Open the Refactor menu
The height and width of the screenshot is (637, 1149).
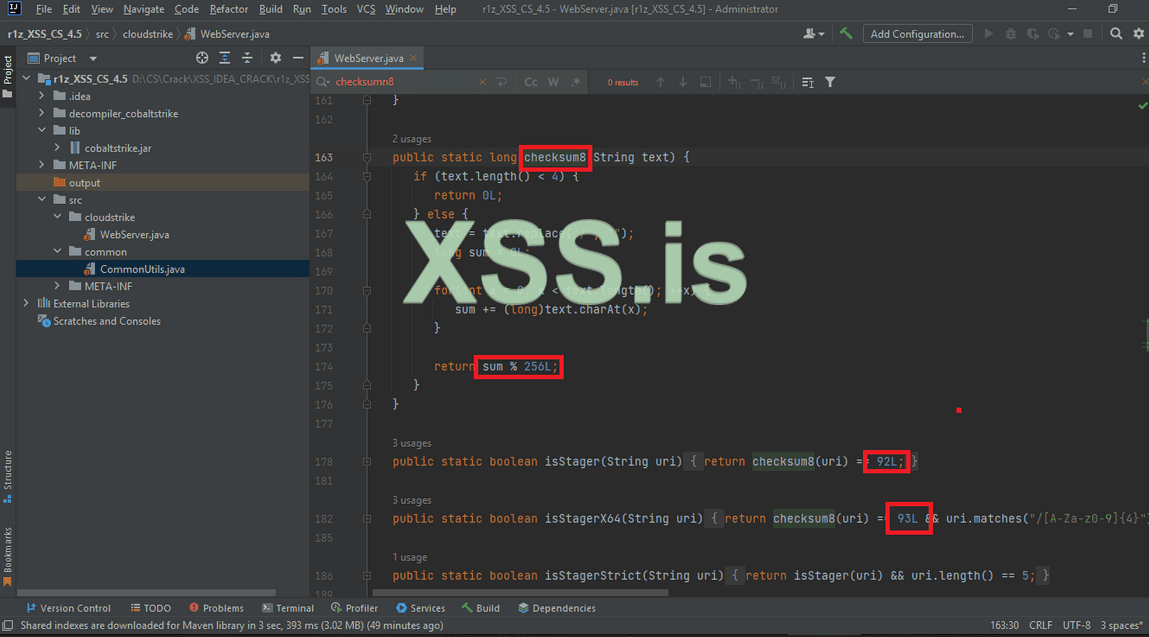coord(229,9)
